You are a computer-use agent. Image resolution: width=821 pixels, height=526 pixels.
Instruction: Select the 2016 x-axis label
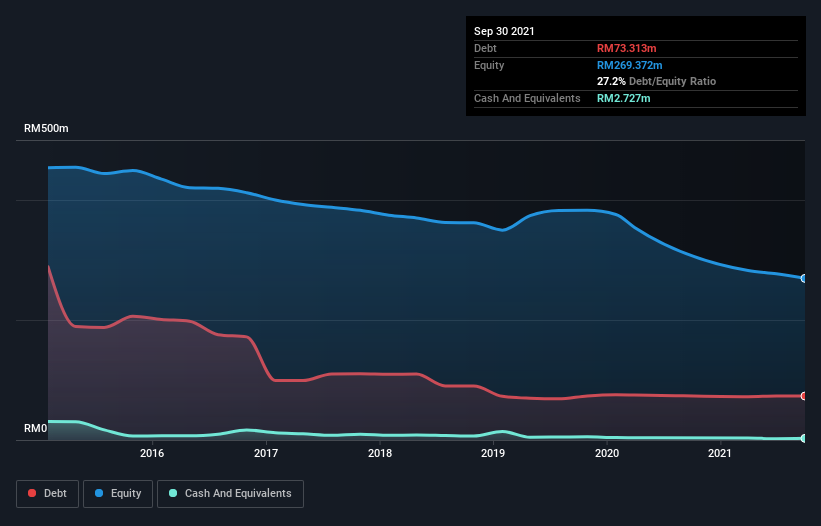click(x=152, y=453)
